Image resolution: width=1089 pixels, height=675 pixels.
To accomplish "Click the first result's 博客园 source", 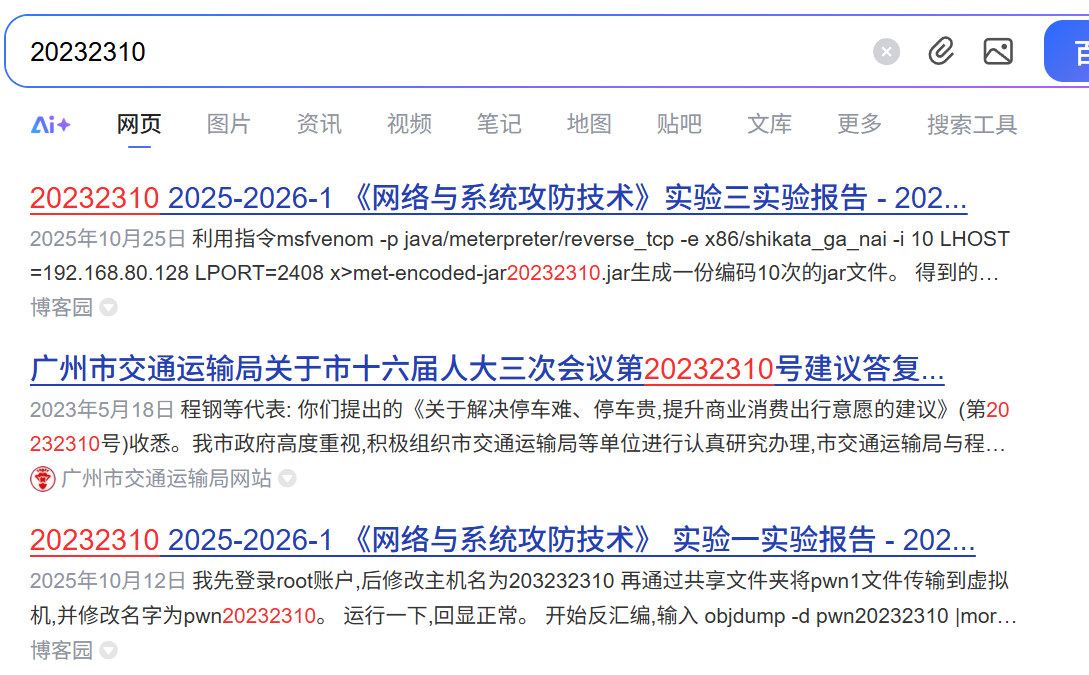I will 61,307.
